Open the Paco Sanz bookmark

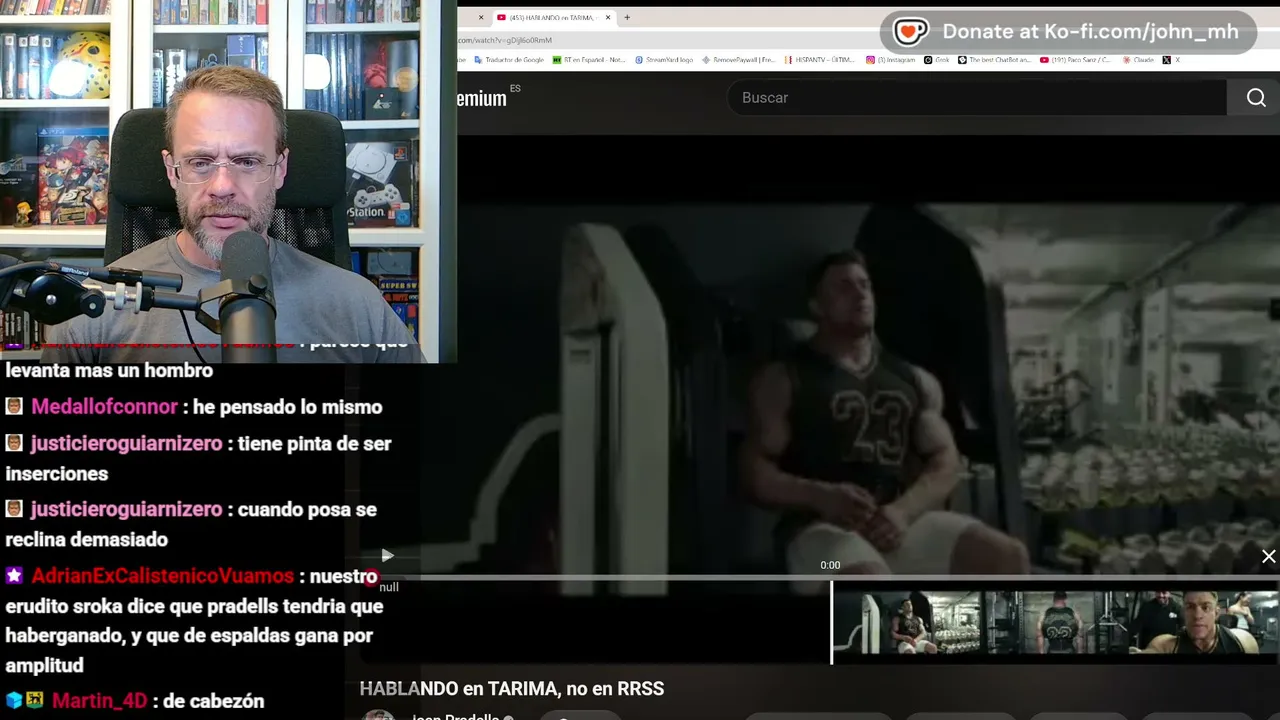(x=1076, y=60)
